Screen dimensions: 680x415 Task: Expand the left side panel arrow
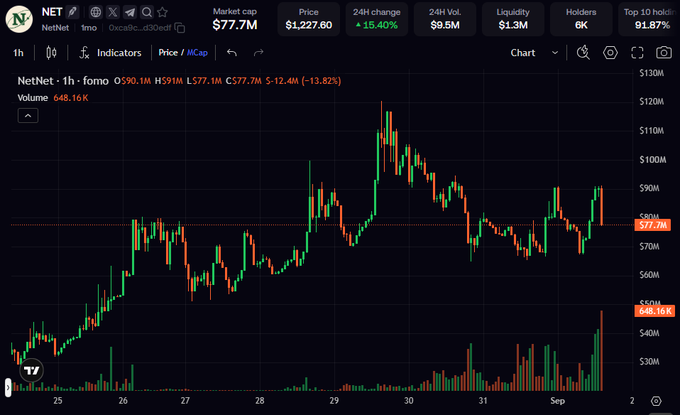(x=8, y=388)
